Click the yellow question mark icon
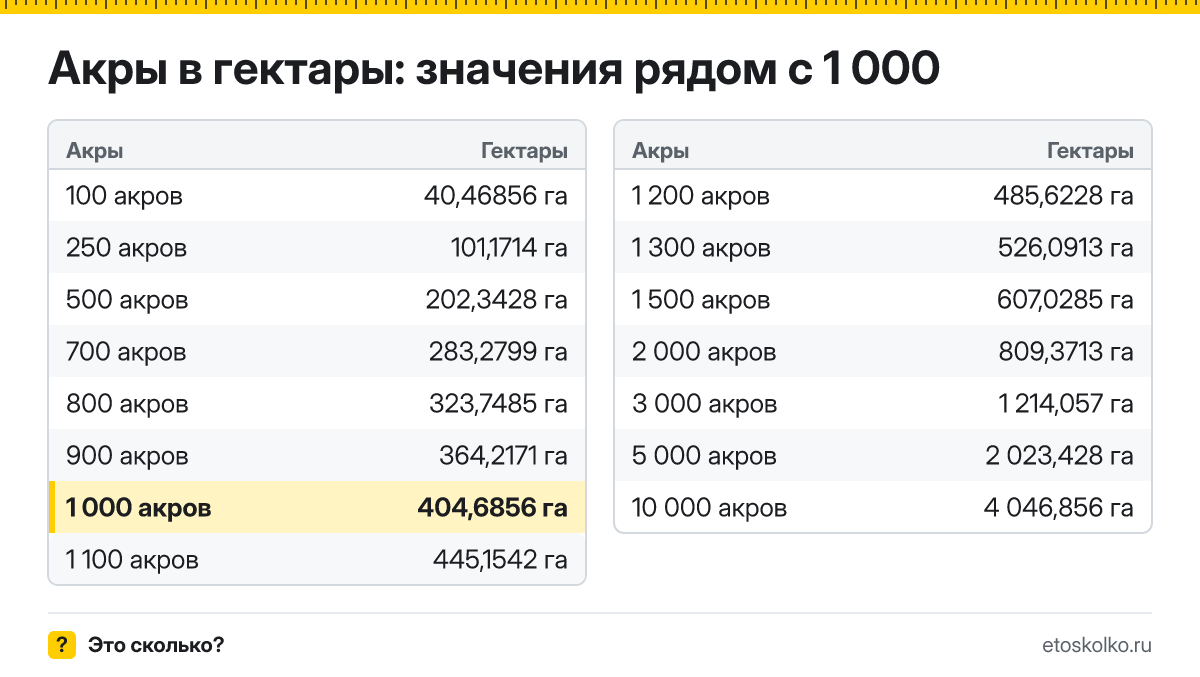This screenshot has width=1200, height=677. [62, 645]
